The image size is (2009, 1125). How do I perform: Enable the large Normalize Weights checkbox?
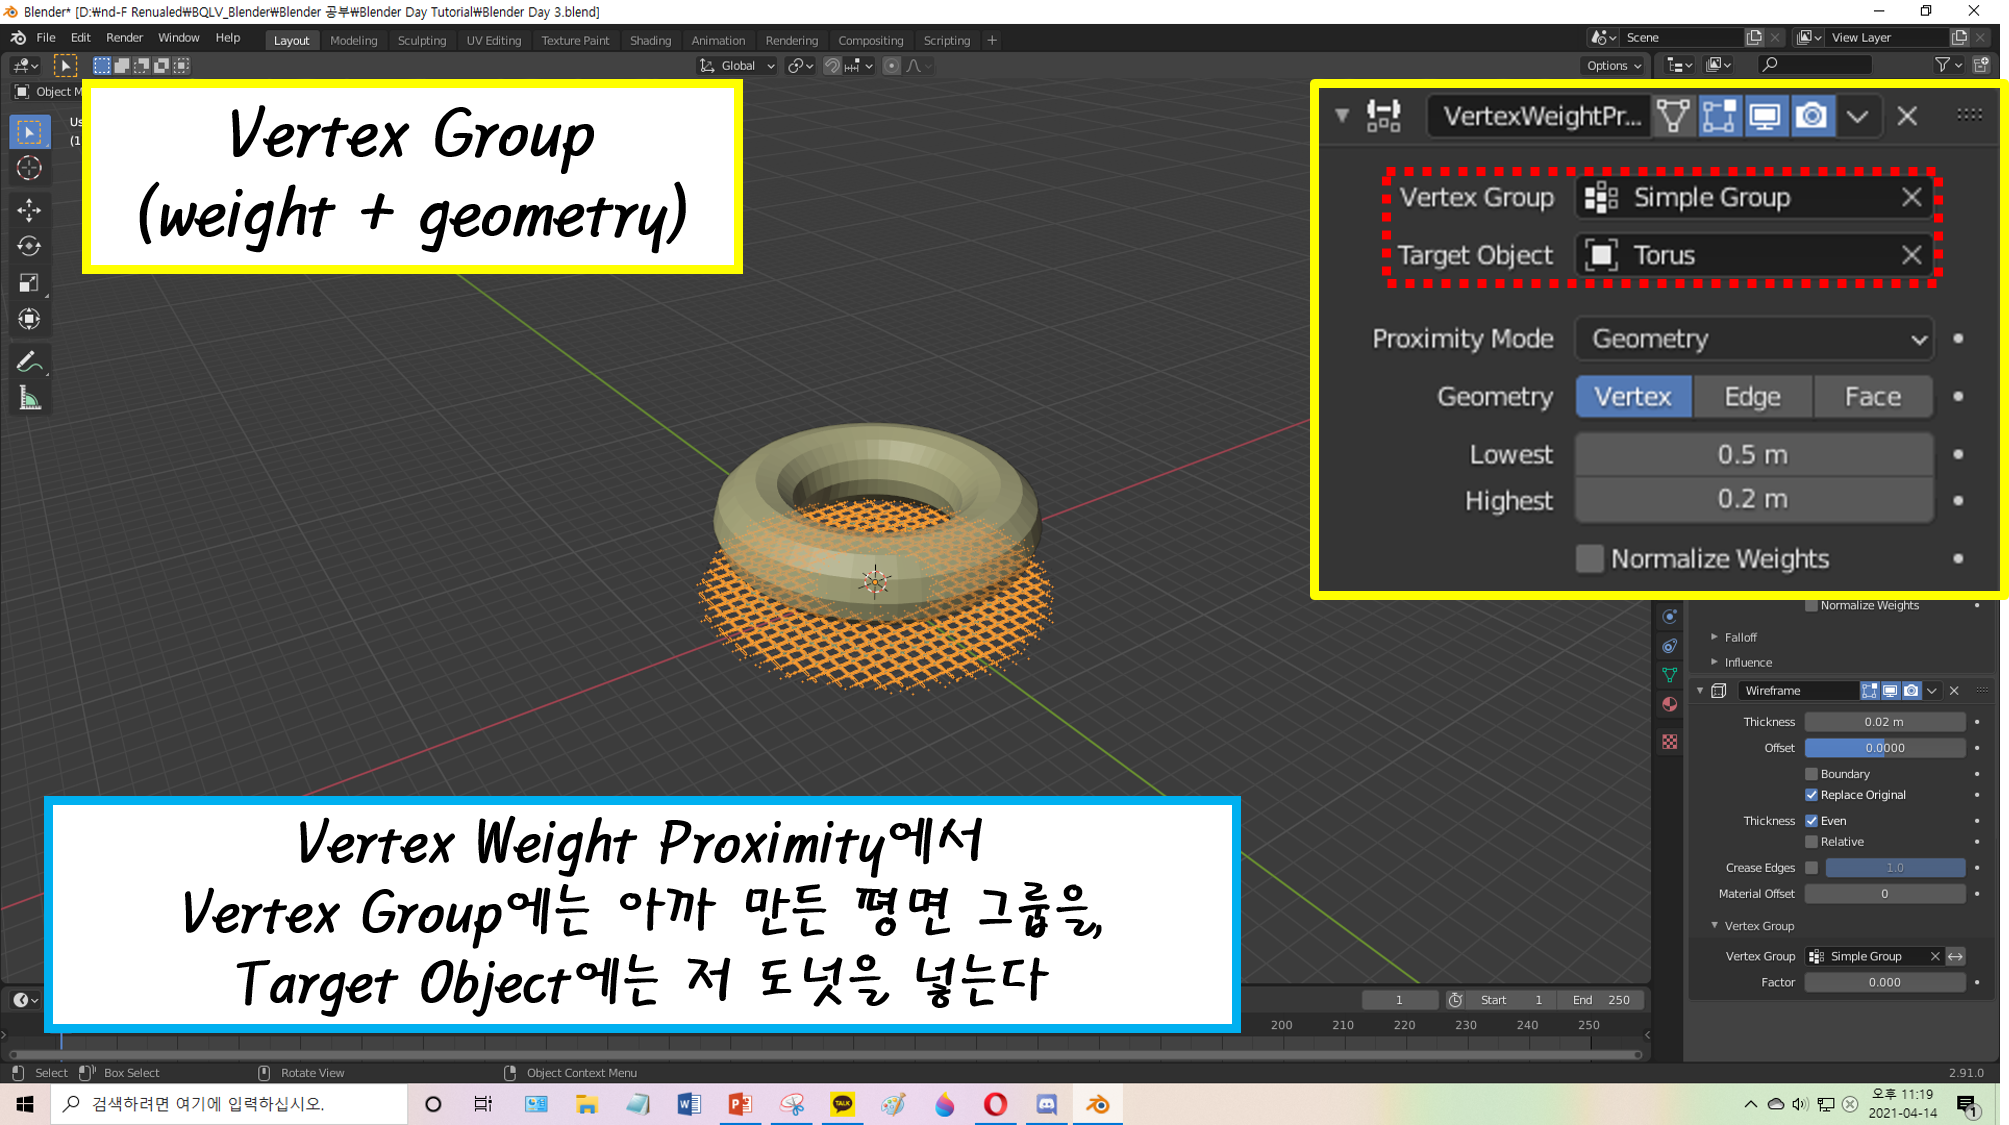coord(1589,558)
